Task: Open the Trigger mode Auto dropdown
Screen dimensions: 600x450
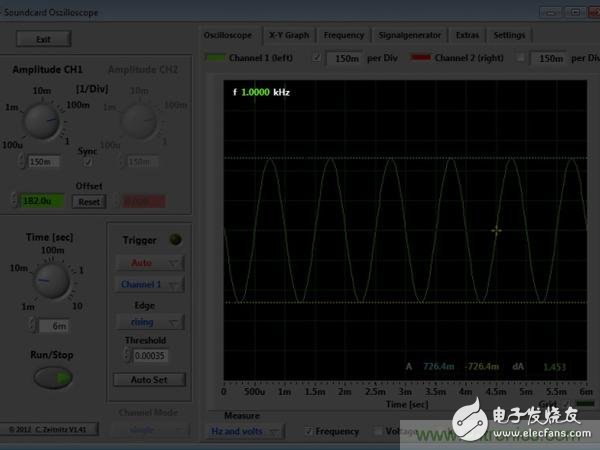Action: coord(149,263)
